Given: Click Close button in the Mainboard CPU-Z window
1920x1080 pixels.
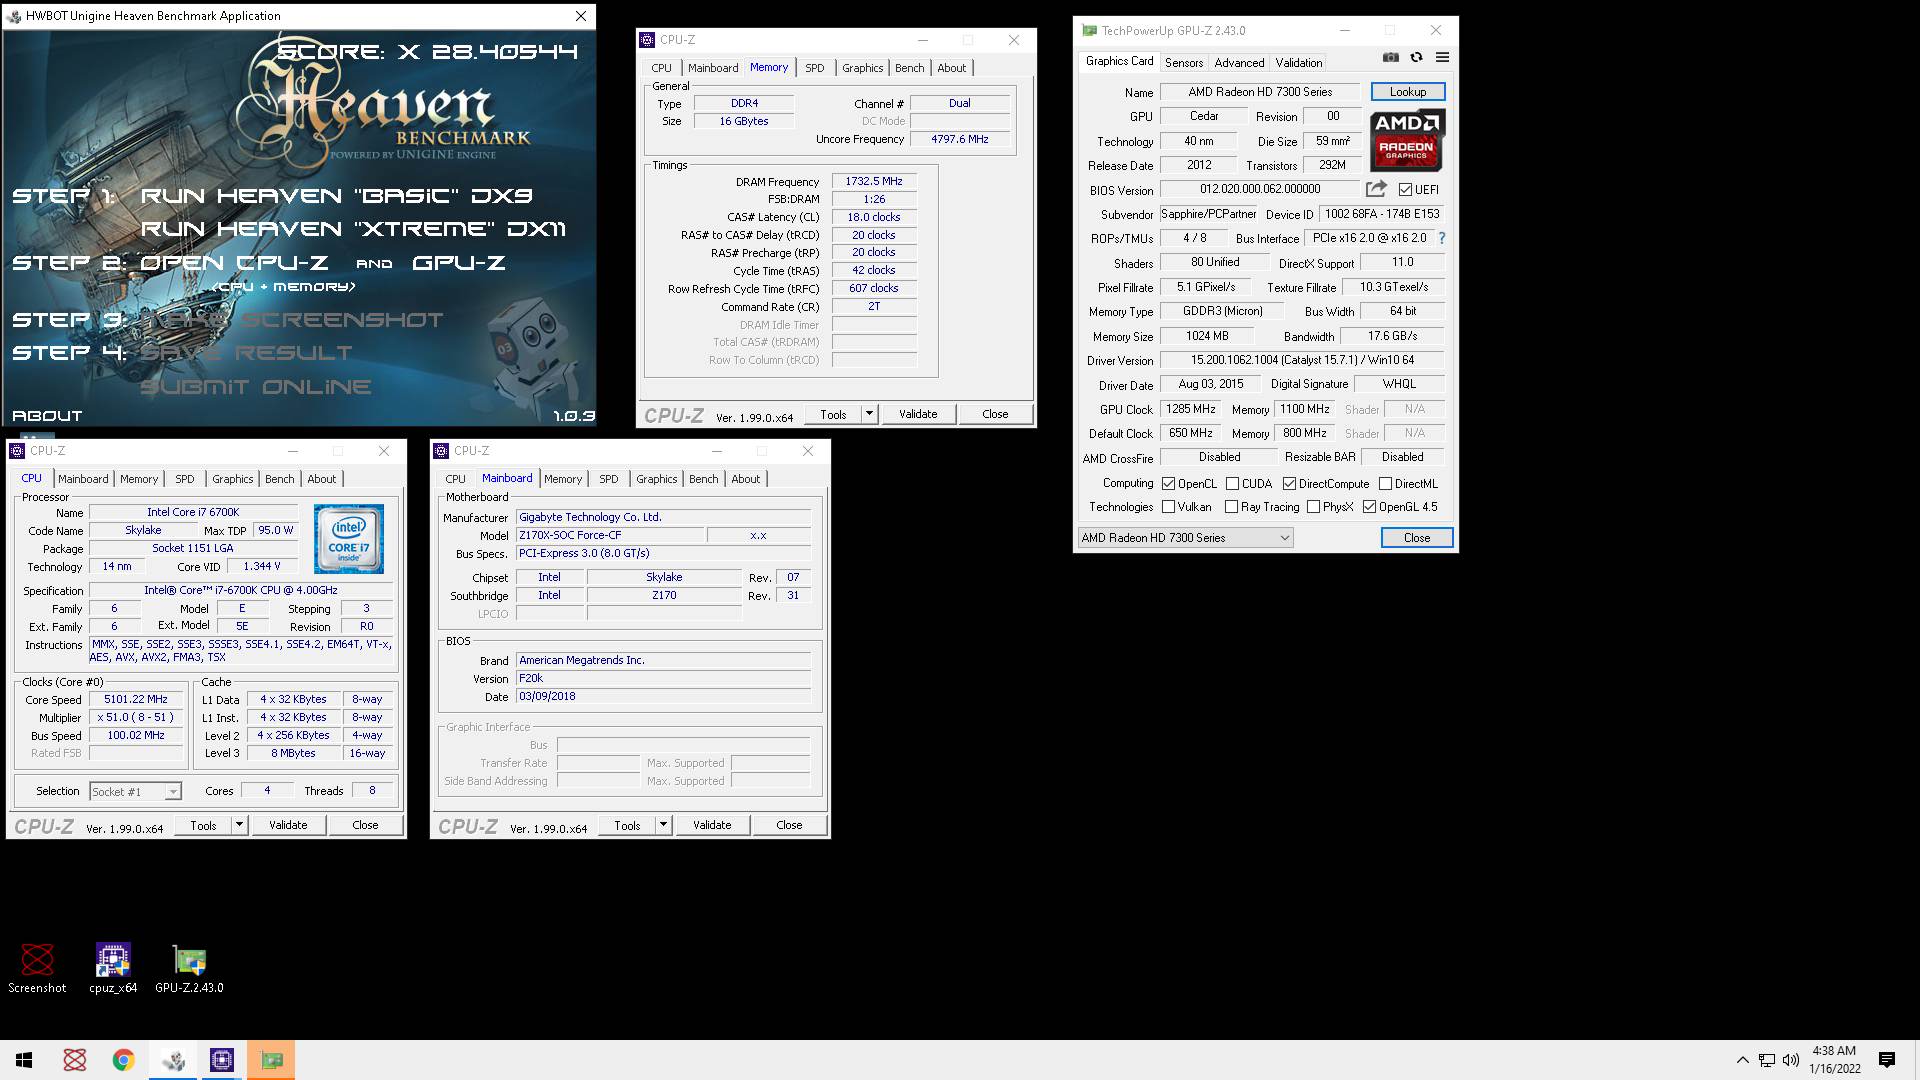Looking at the screenshot, I should (789, 825).
